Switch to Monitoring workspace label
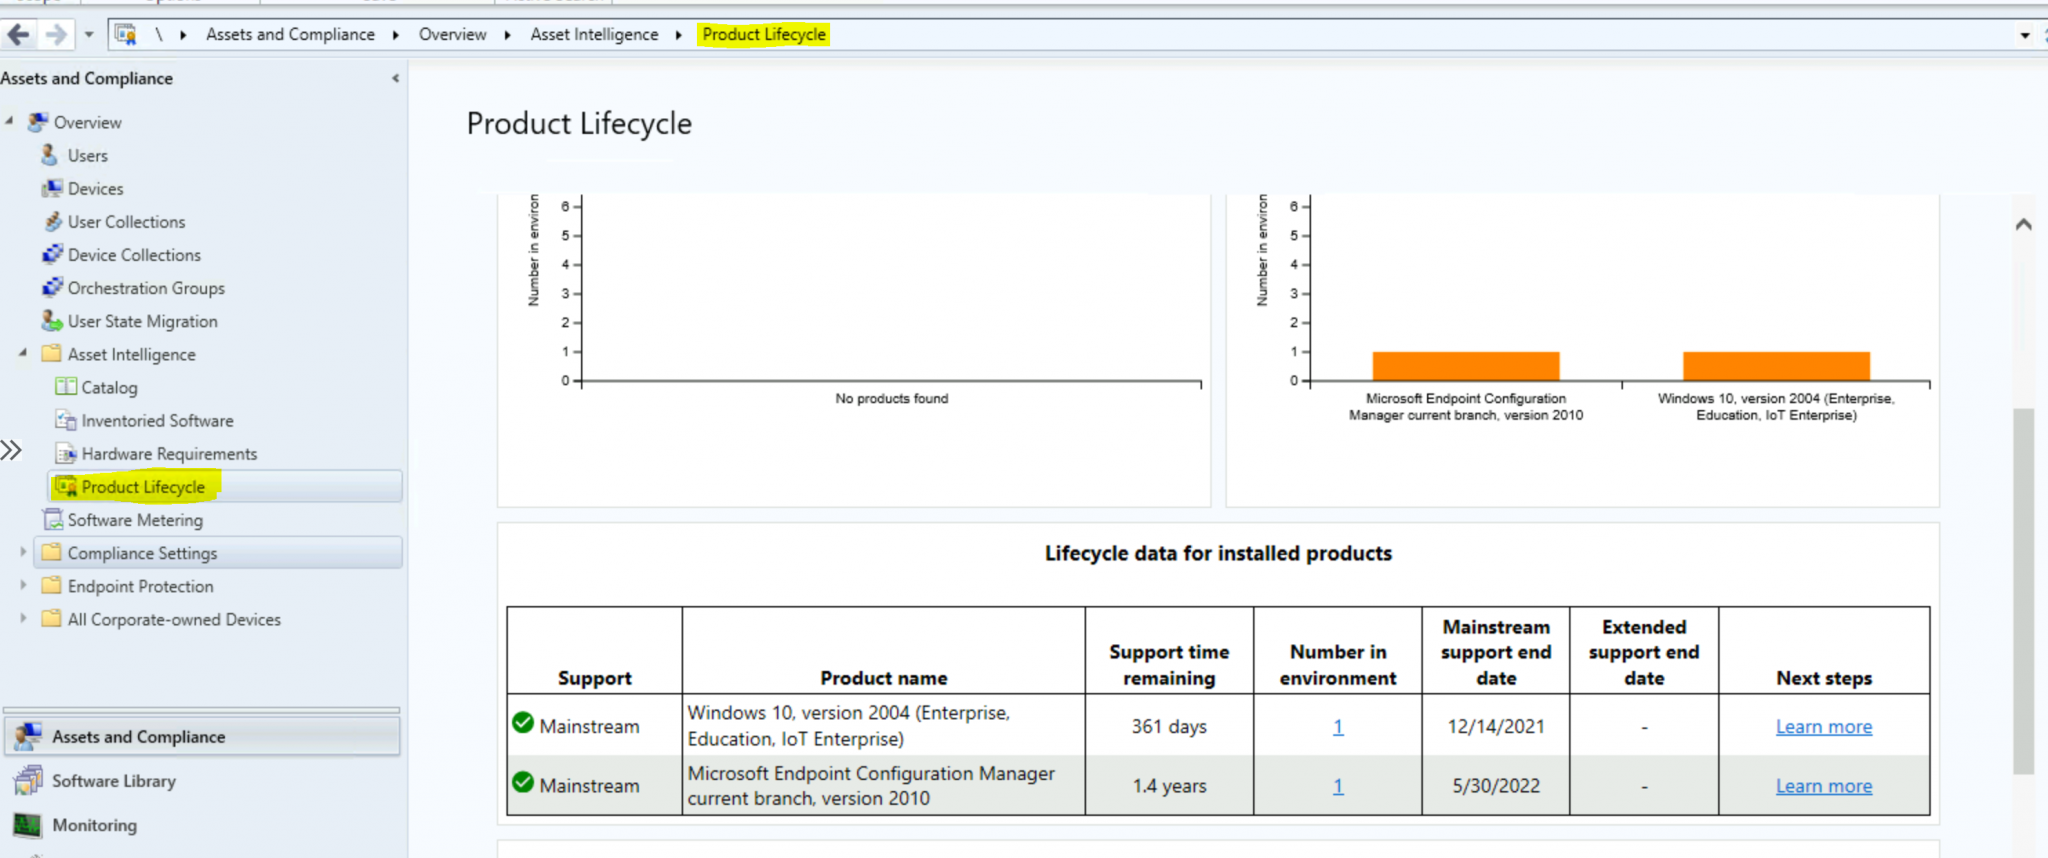 pyautogui.click(x=95, y=825)
